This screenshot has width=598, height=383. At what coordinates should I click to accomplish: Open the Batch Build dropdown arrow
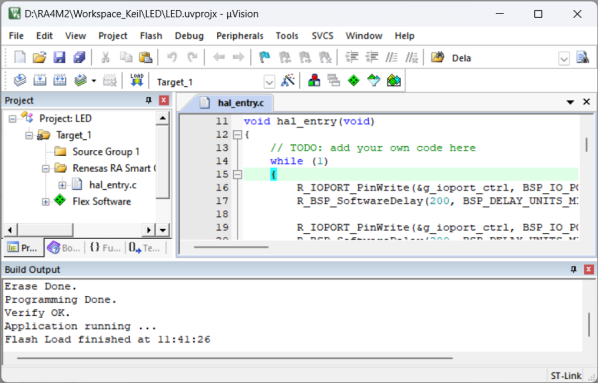94,81
